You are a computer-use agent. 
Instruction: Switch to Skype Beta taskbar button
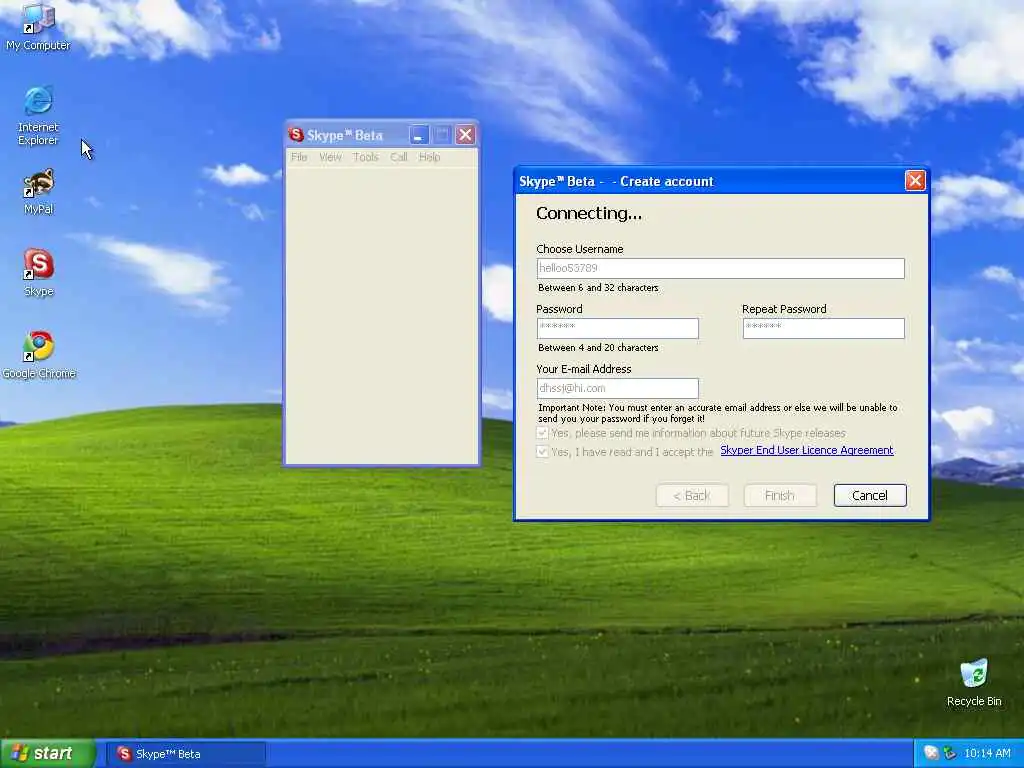tap(187, 754)
